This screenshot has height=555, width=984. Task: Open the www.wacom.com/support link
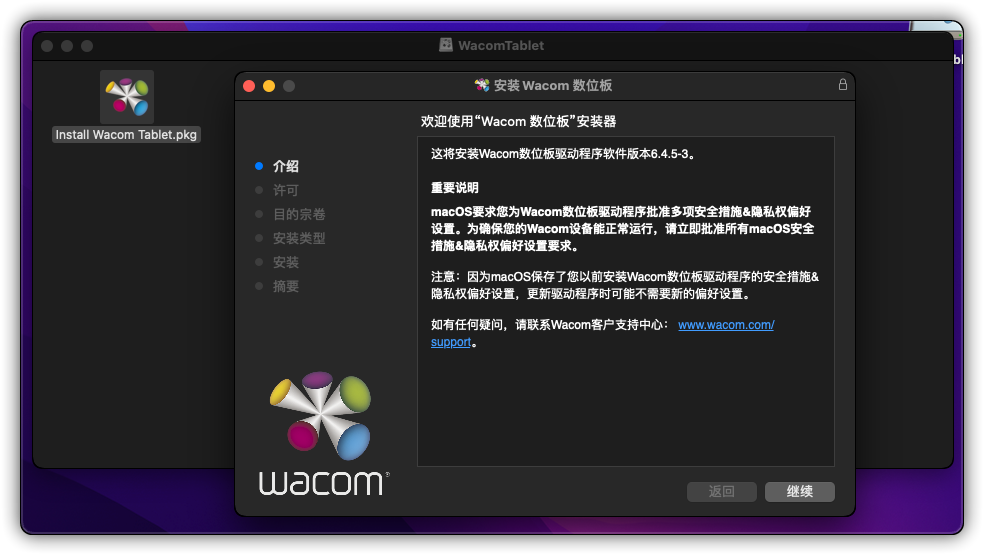click(x=726, y=325)
